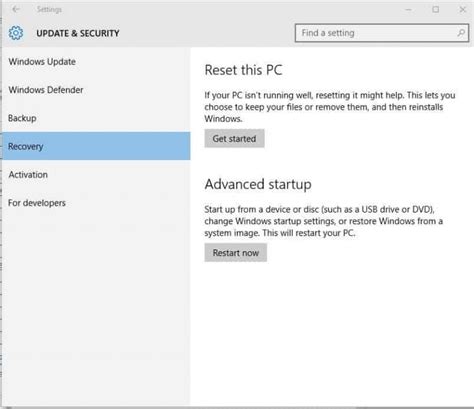Click the Reset this PC heading
The height and width of the screenshot is (409, 474).
[243, 70]
